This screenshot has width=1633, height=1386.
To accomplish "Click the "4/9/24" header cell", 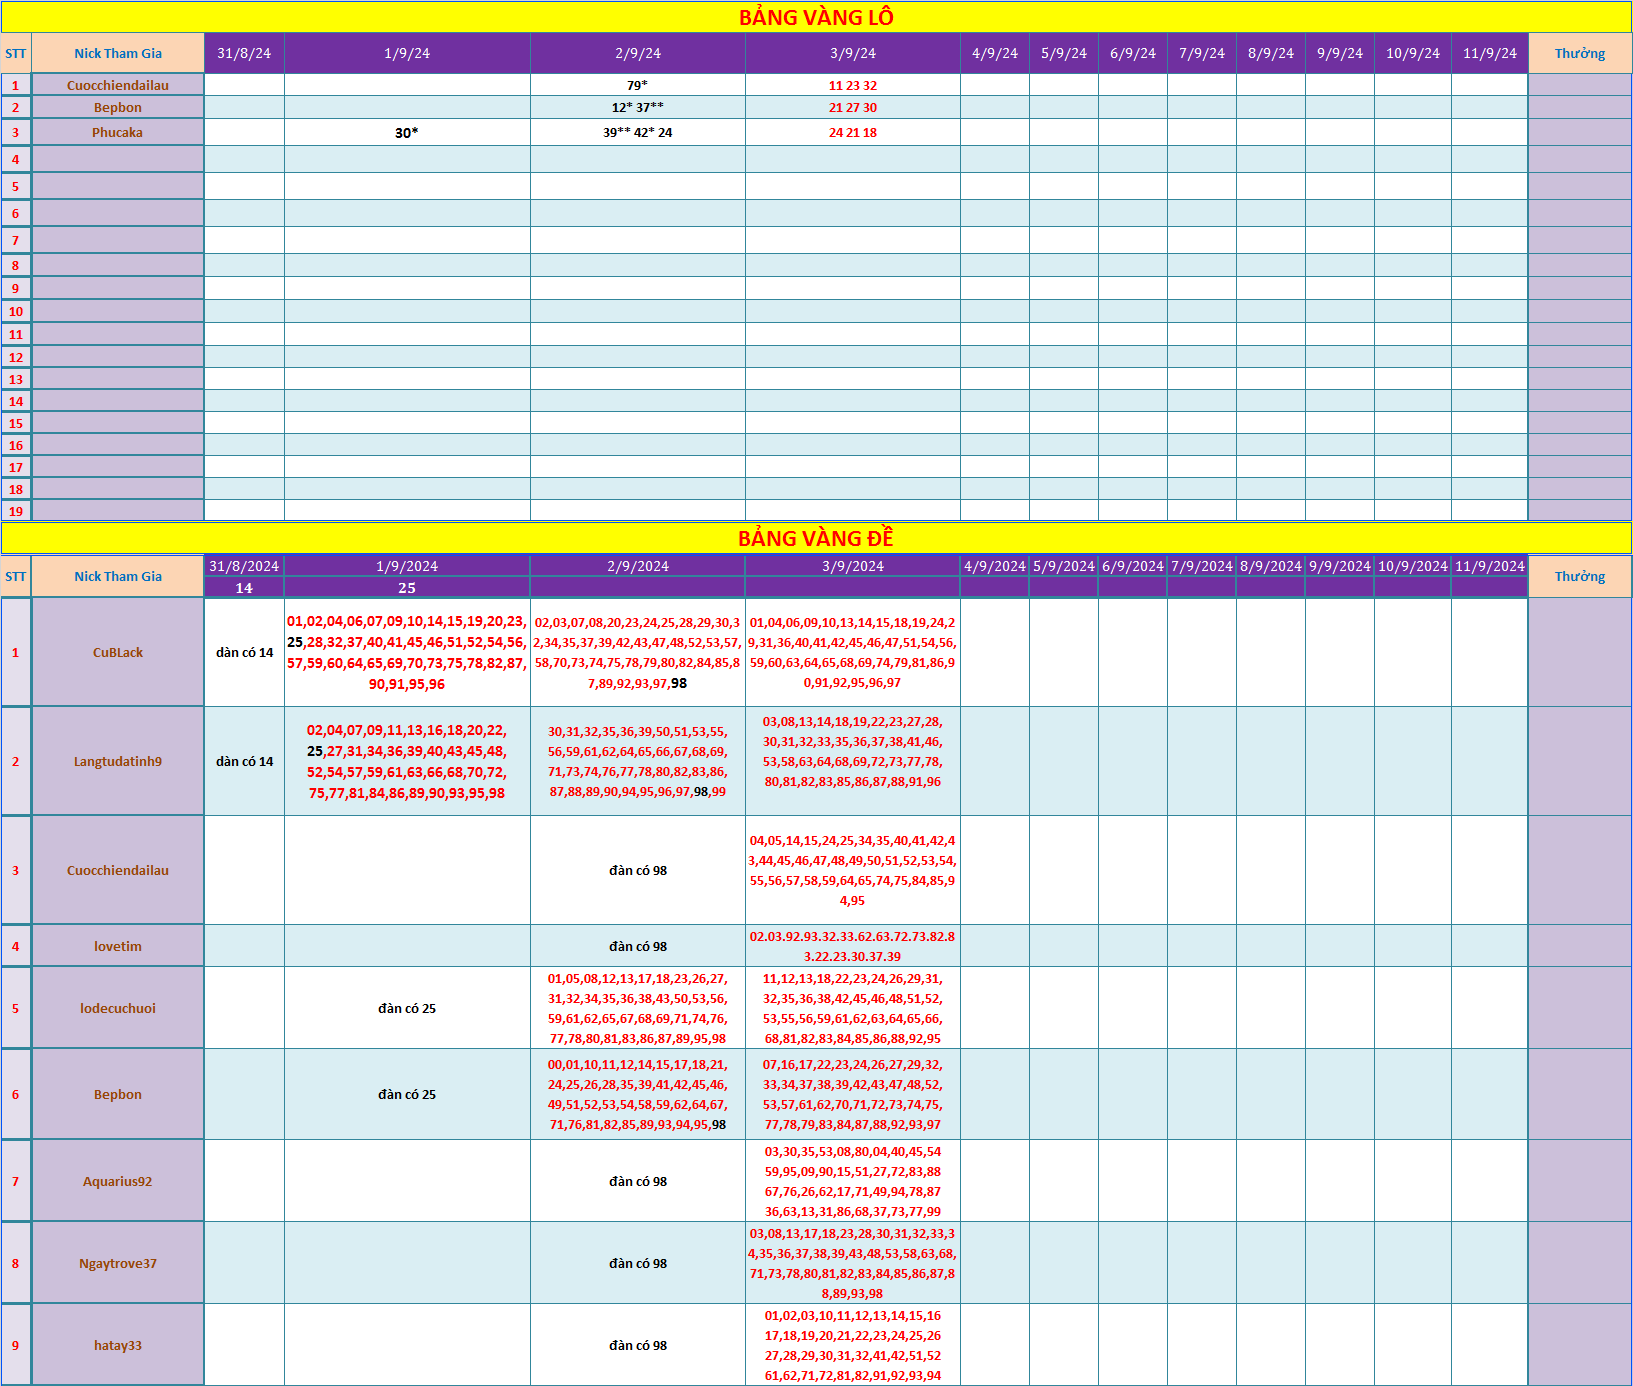I will 995,53.
